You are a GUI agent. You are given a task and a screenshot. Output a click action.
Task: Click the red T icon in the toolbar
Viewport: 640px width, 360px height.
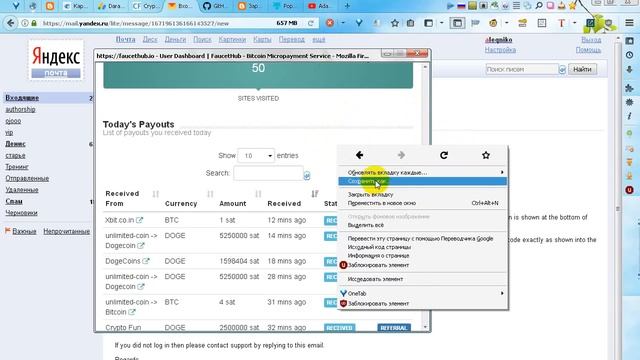561,23
